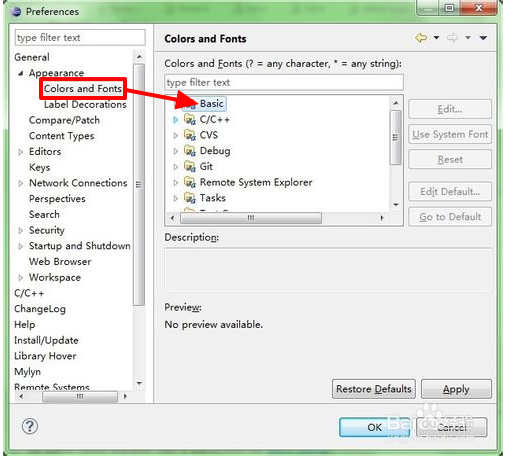
Task: Click the help question mark icon
Action: click(x=30, y=426)
